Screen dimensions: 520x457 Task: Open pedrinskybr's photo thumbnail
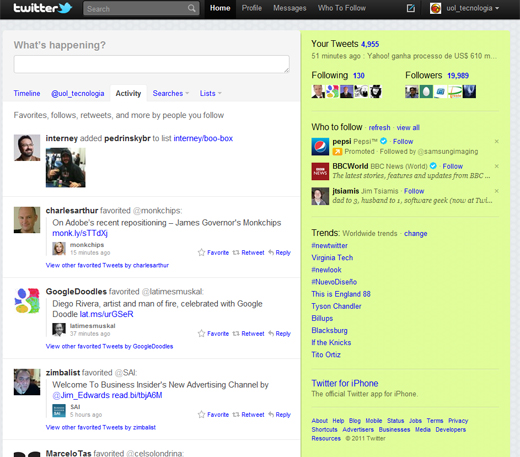66,168
